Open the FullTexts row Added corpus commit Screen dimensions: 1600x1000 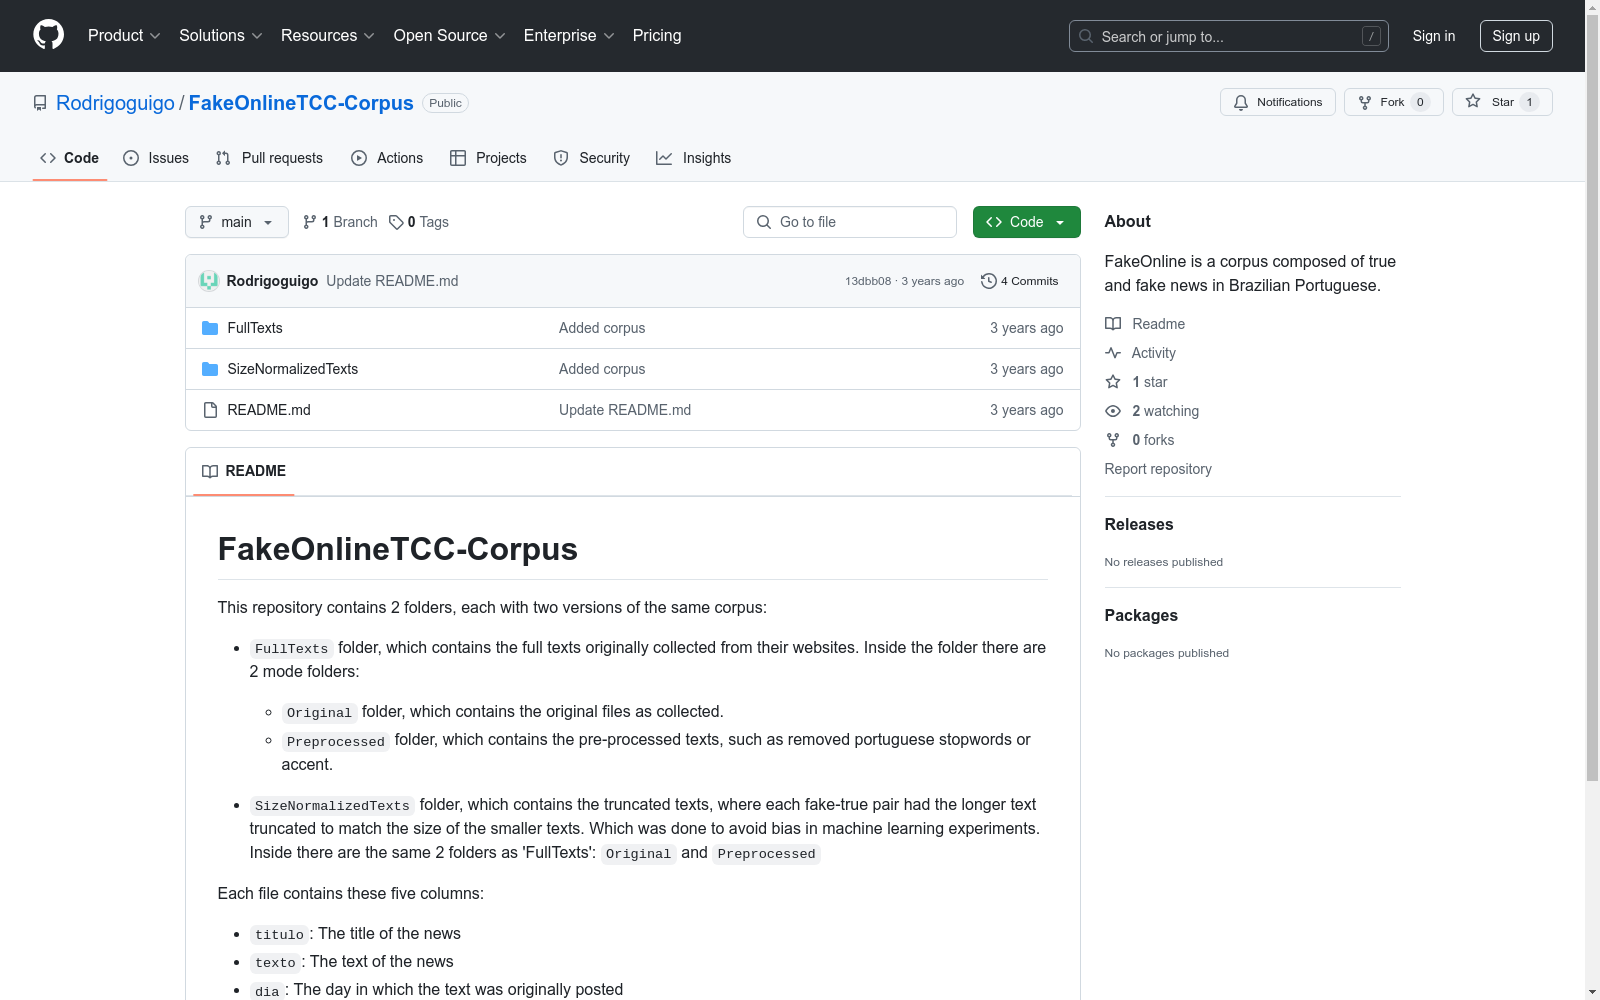click(x=602, y=328)
